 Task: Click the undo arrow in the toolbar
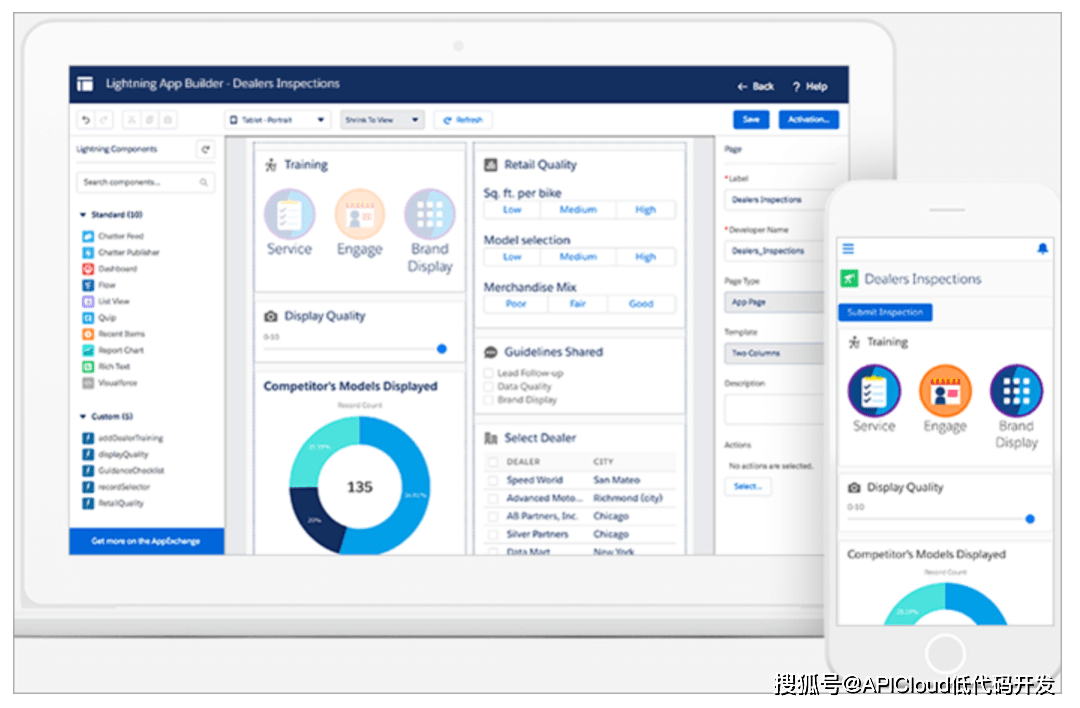85,121
